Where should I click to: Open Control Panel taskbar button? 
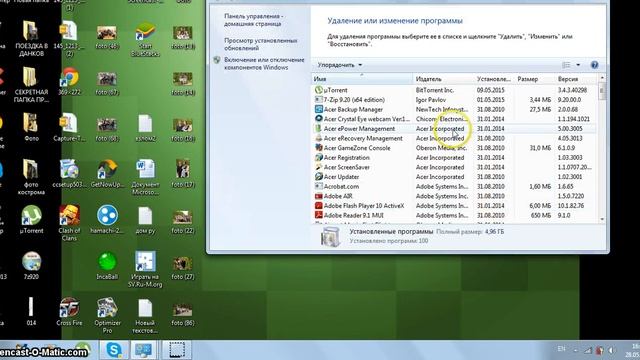click(143, 350)
